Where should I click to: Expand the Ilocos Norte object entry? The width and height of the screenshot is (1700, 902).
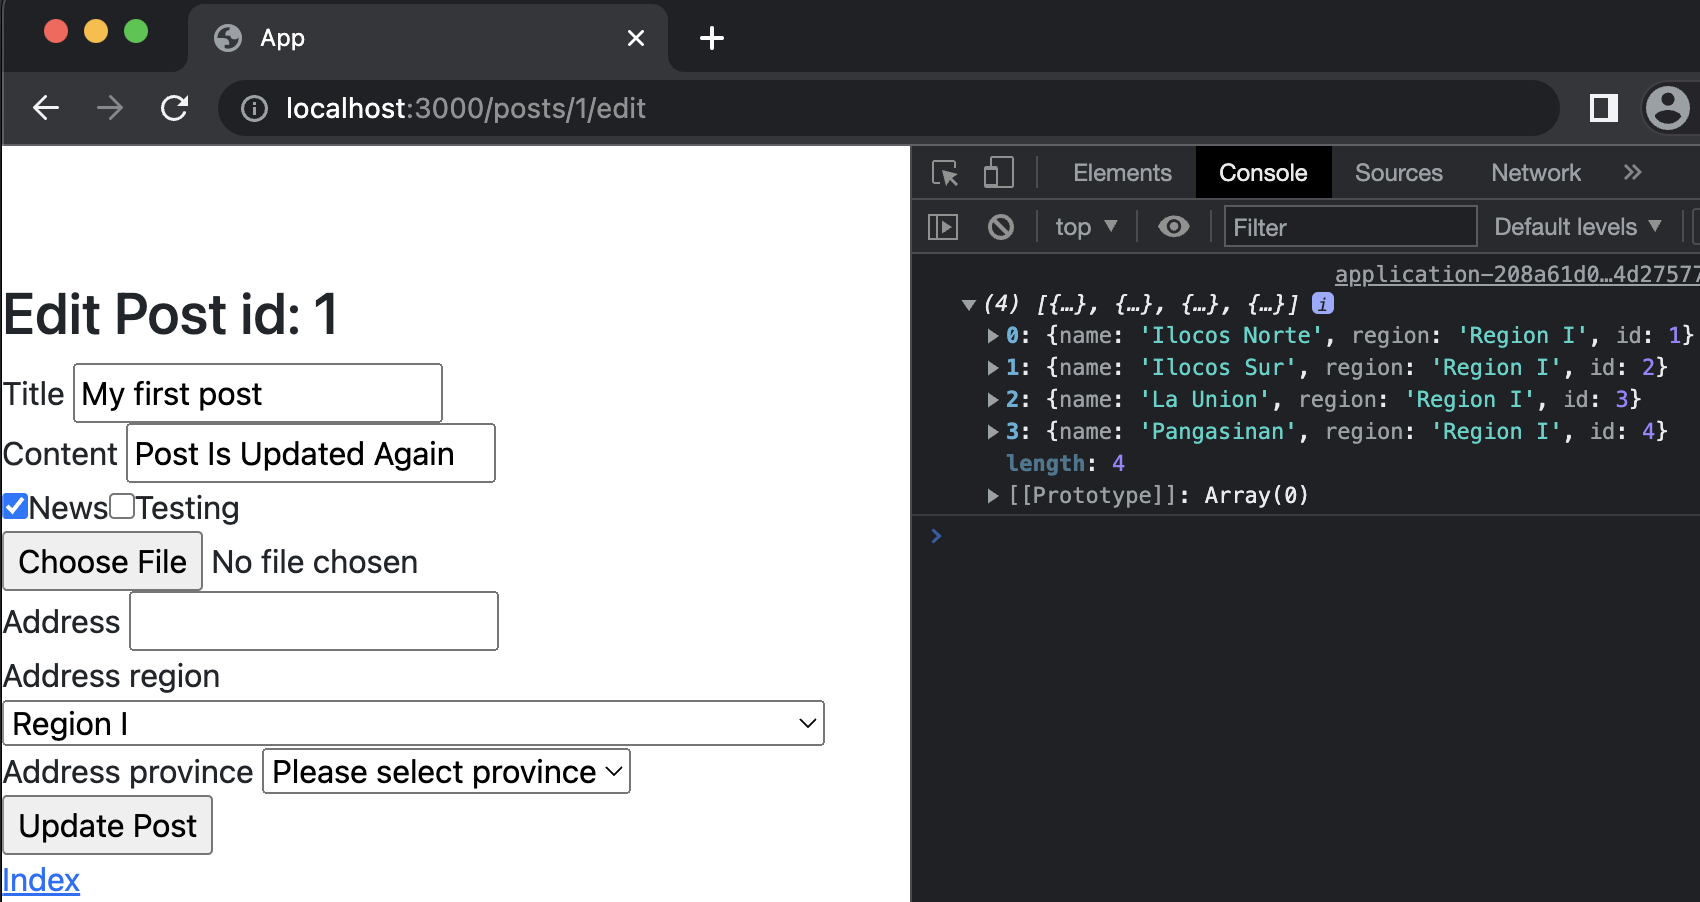tap(992, 336)
